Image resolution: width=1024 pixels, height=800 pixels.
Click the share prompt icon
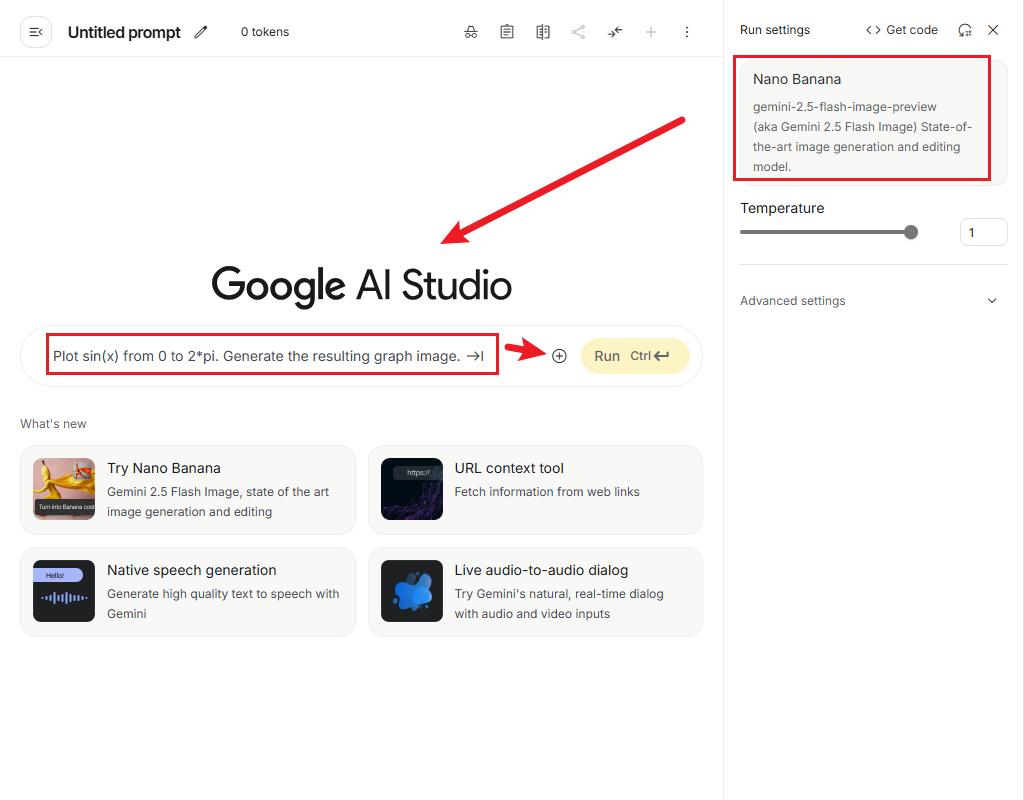pos(578,32)
